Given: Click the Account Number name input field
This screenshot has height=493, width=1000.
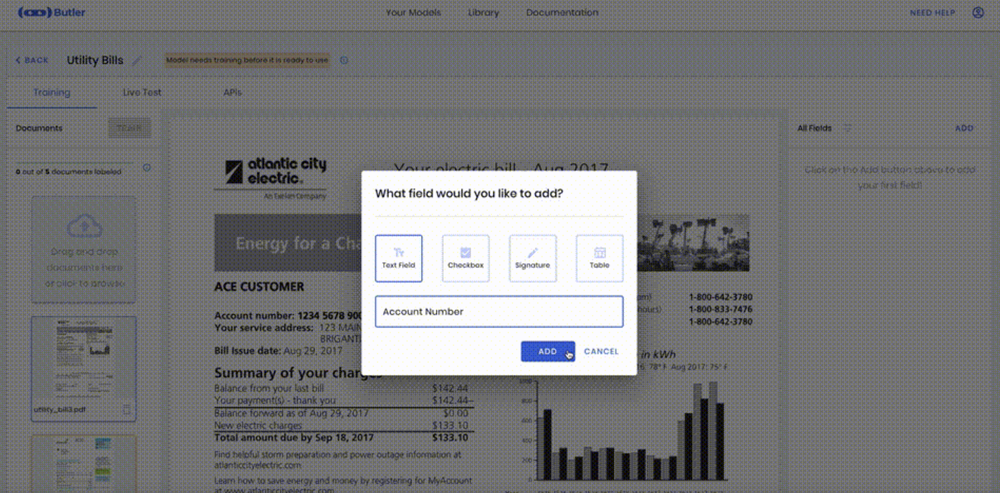Looking at the screenshot, I should point(499,312).
